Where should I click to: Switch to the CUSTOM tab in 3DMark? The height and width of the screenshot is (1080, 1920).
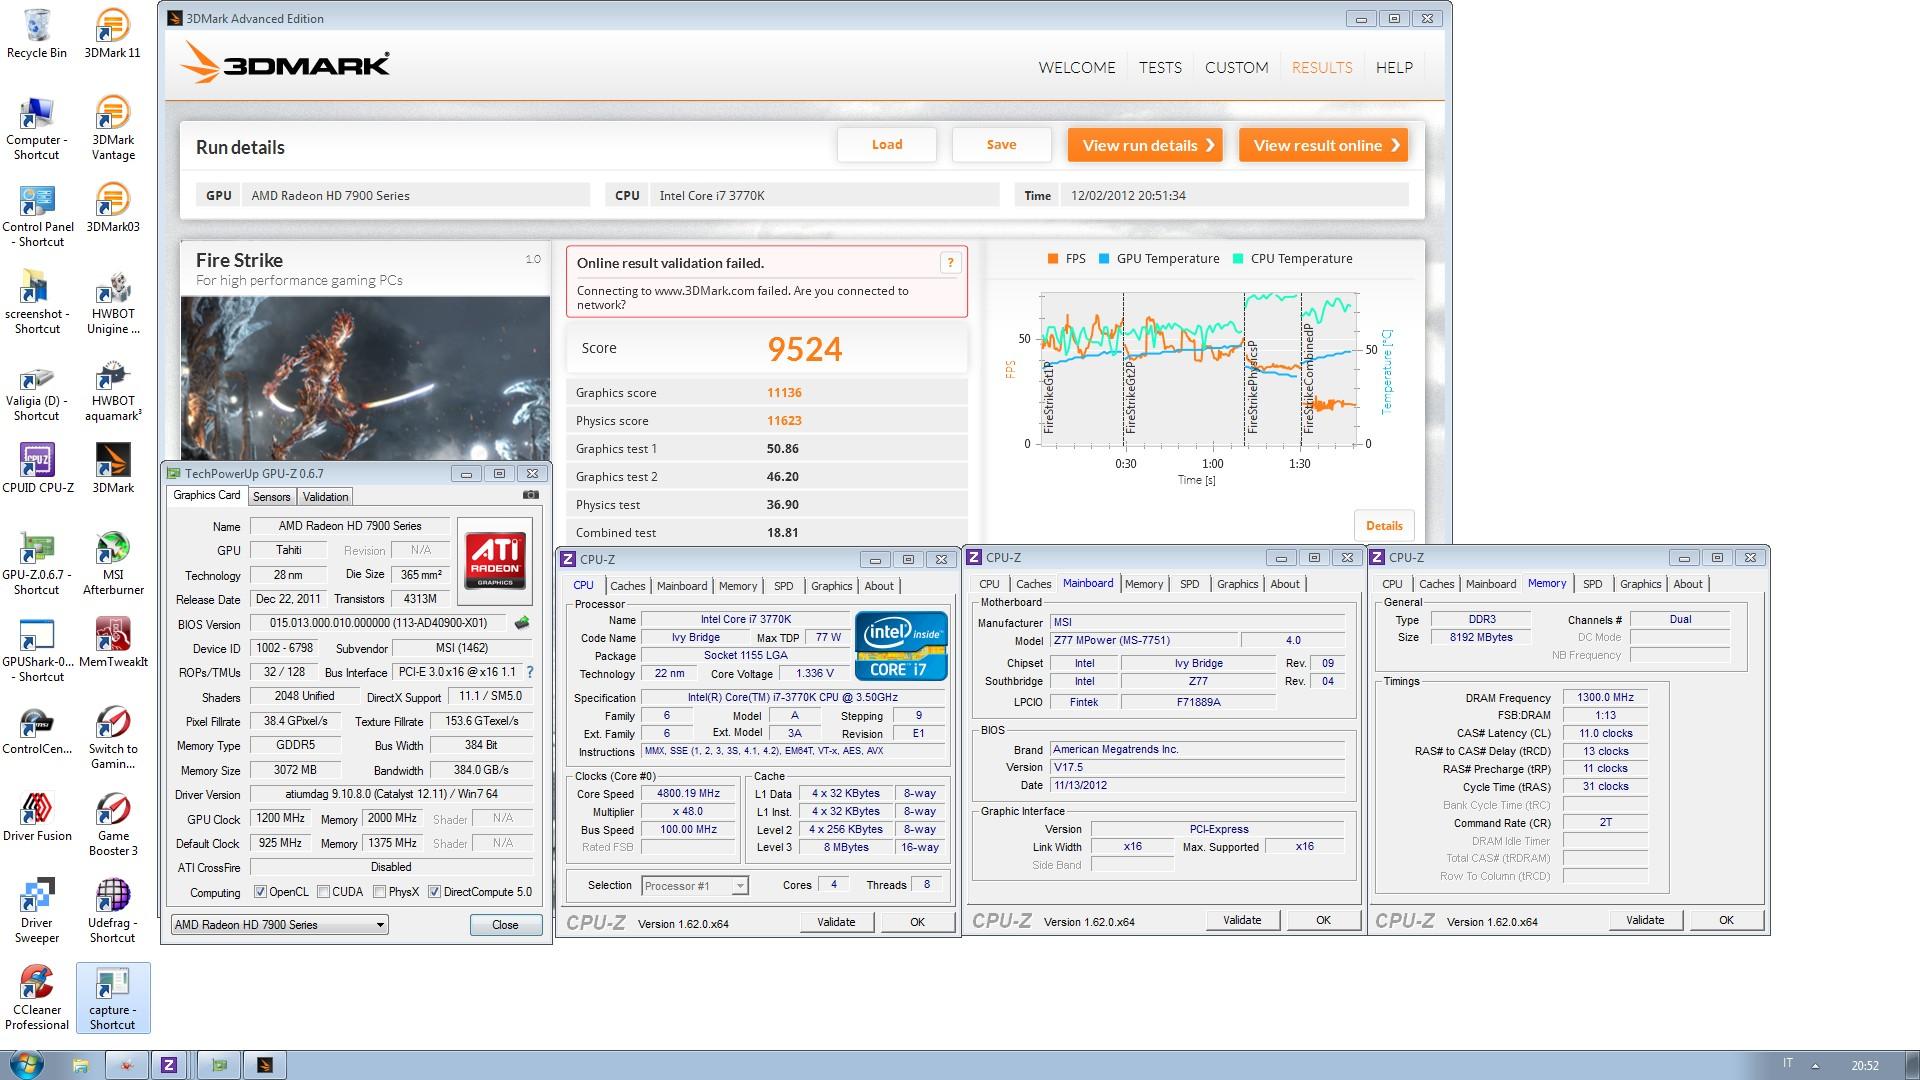pos(1236,68)
